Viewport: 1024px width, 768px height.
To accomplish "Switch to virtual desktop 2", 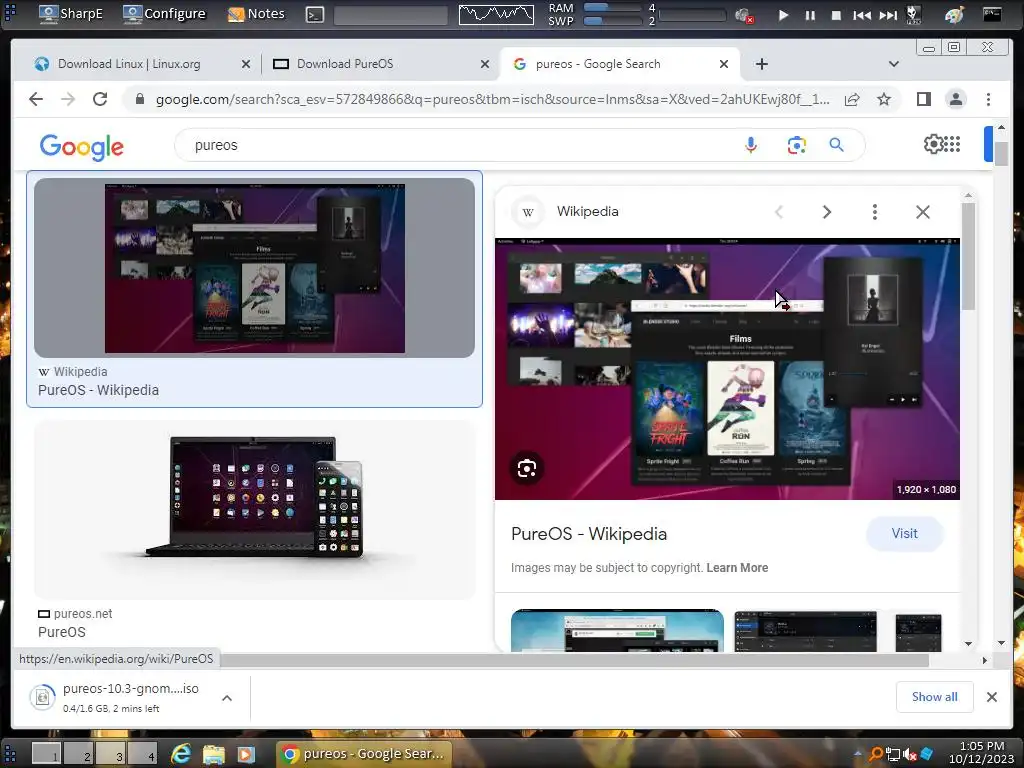I will click(79, 754).
